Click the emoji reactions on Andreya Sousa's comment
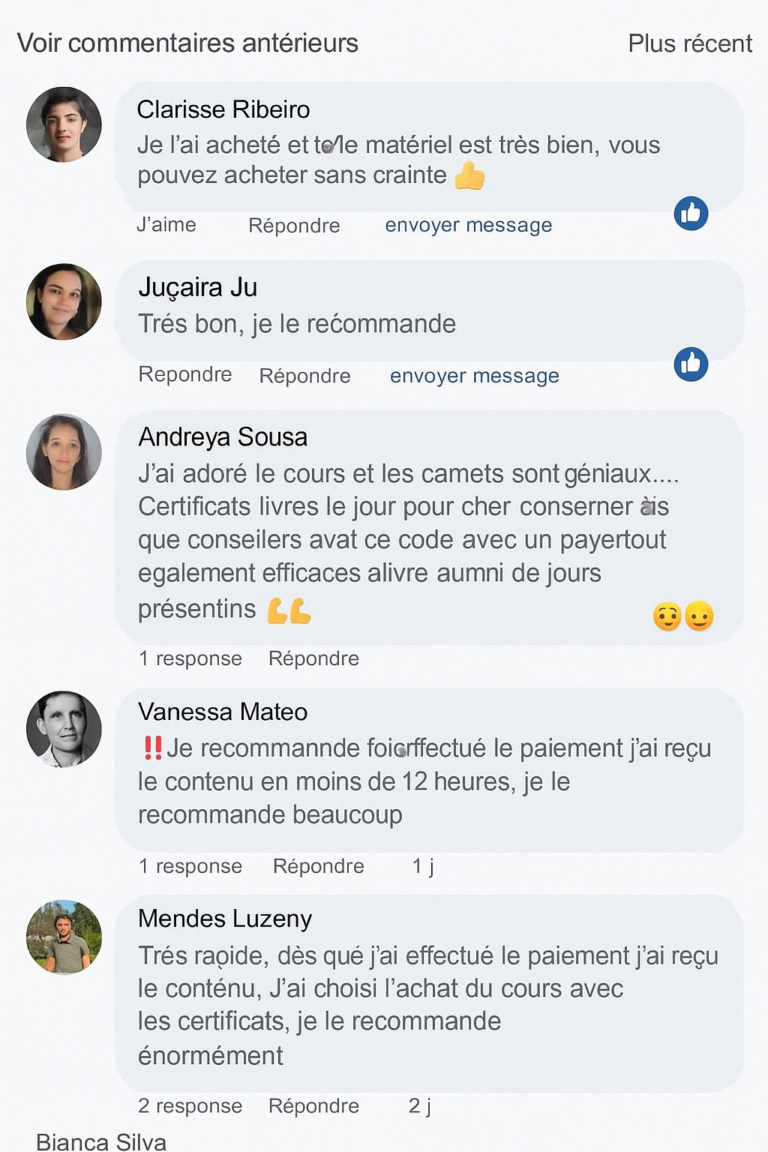This screenshot has height=1152, width=768. tap(683, 617)
